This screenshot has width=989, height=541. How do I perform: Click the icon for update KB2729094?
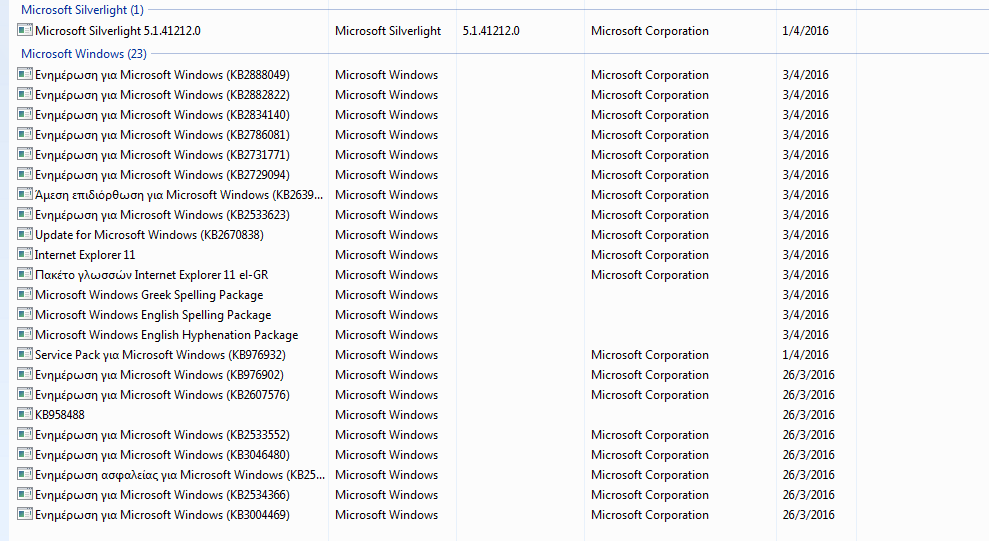[25, 174]
